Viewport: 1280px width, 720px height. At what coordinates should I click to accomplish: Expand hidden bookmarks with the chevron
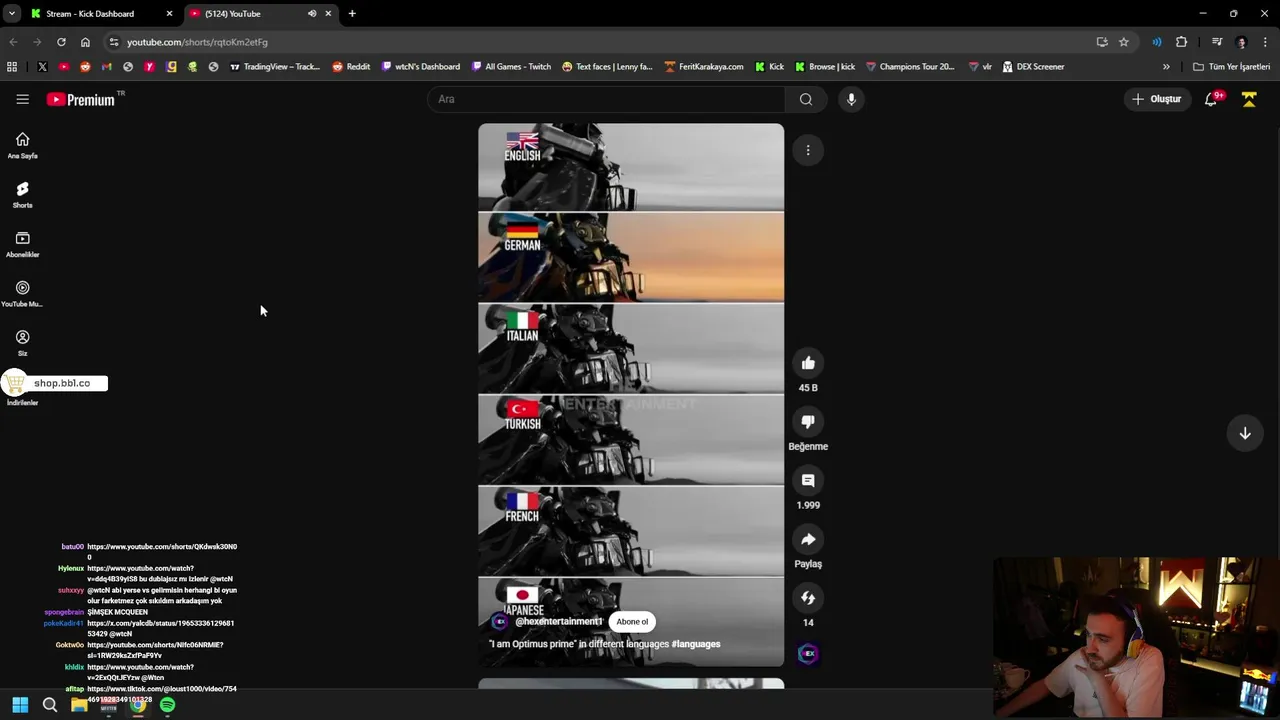point(1166,67)
